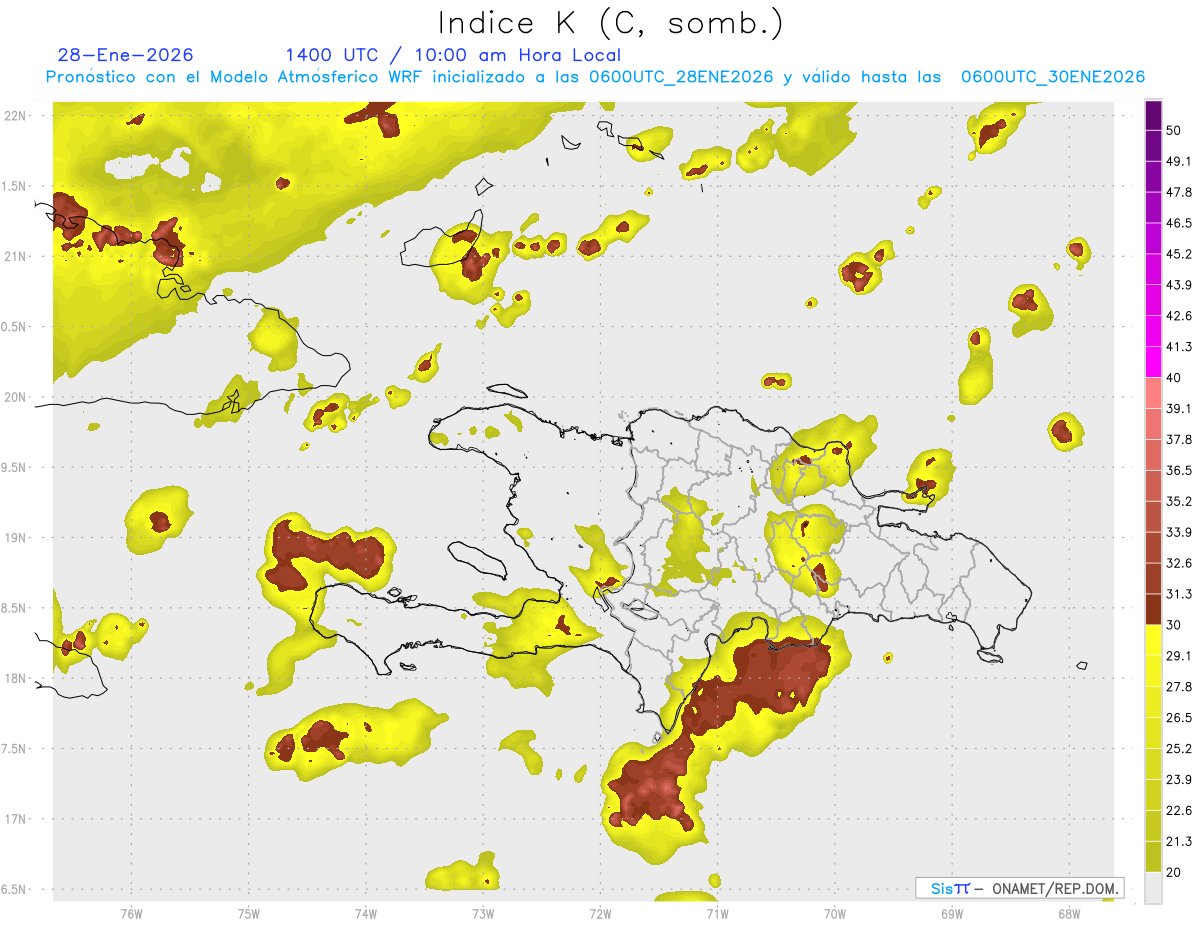Click the 'Pronóstico con el Modelo Atmosferico WRF' line
1200x927 pixels.
(x=595, y=77)
